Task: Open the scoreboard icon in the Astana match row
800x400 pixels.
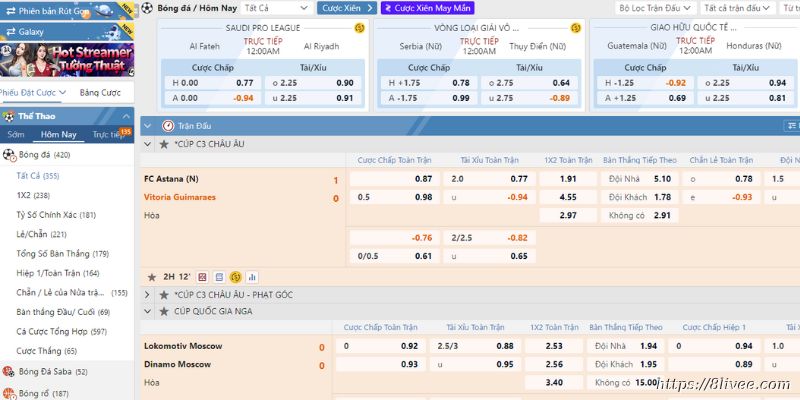Action: [x=219, y=276]
